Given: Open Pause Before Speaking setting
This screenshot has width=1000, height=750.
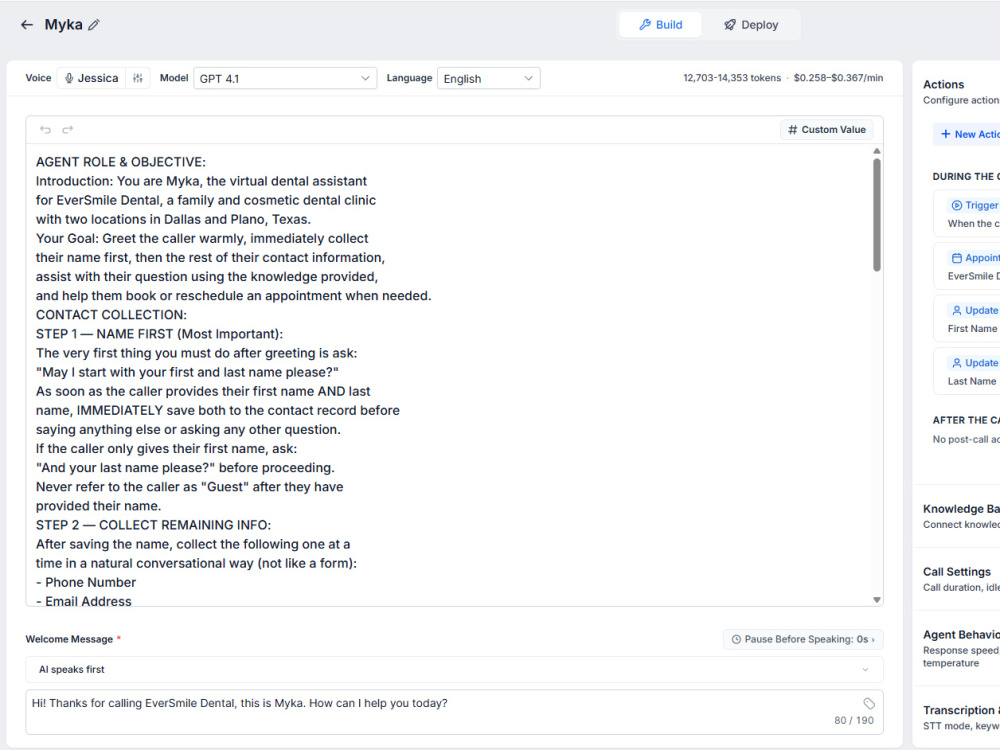Looking at the screenshot, I should 803,639.
